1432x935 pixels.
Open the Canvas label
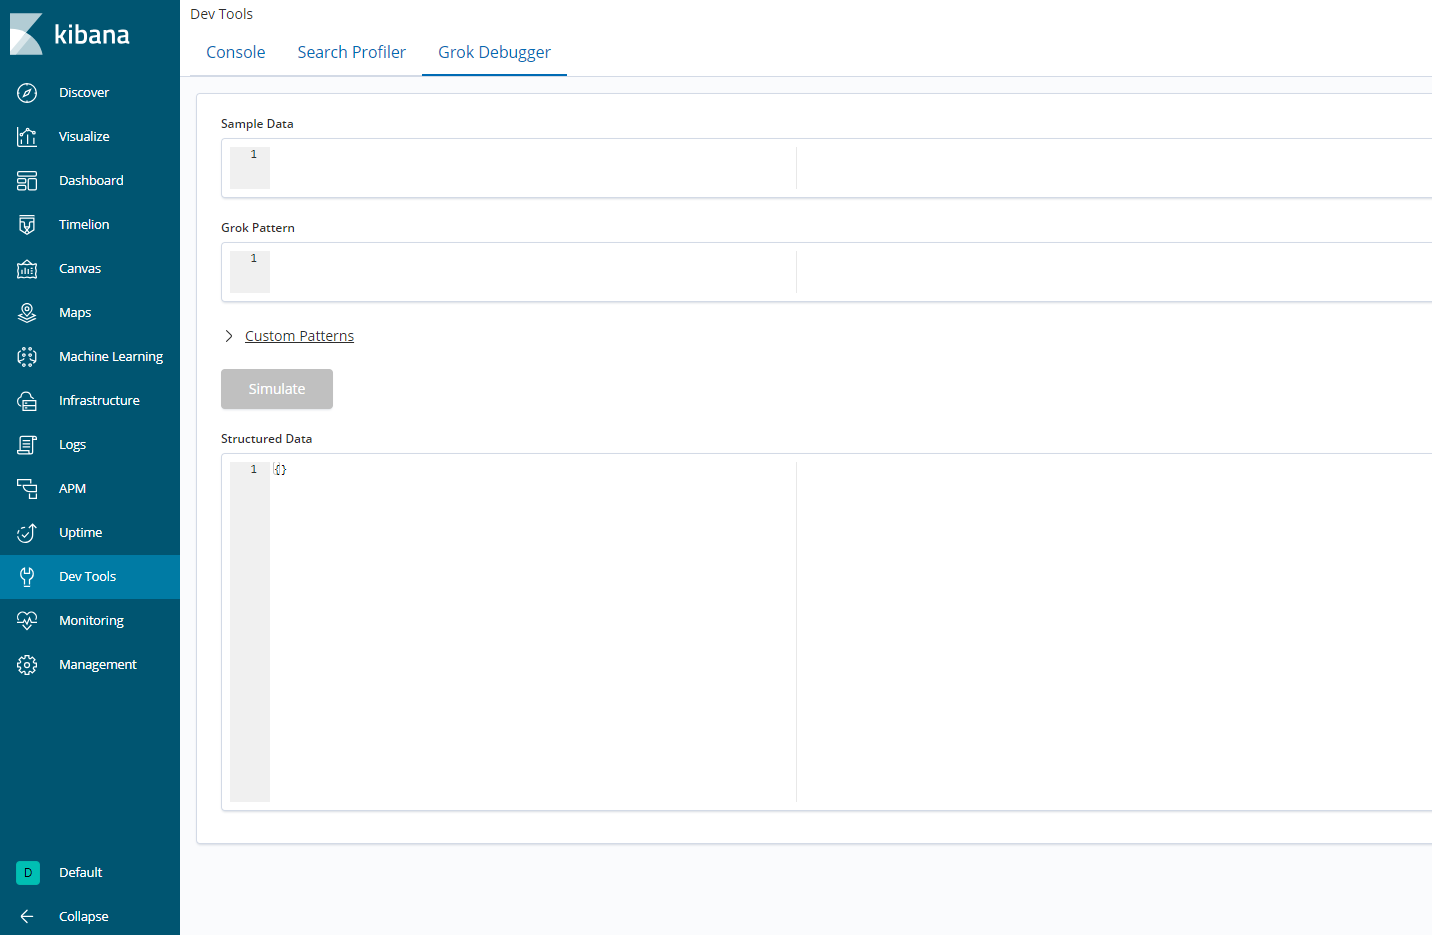(x=80, y=269)
